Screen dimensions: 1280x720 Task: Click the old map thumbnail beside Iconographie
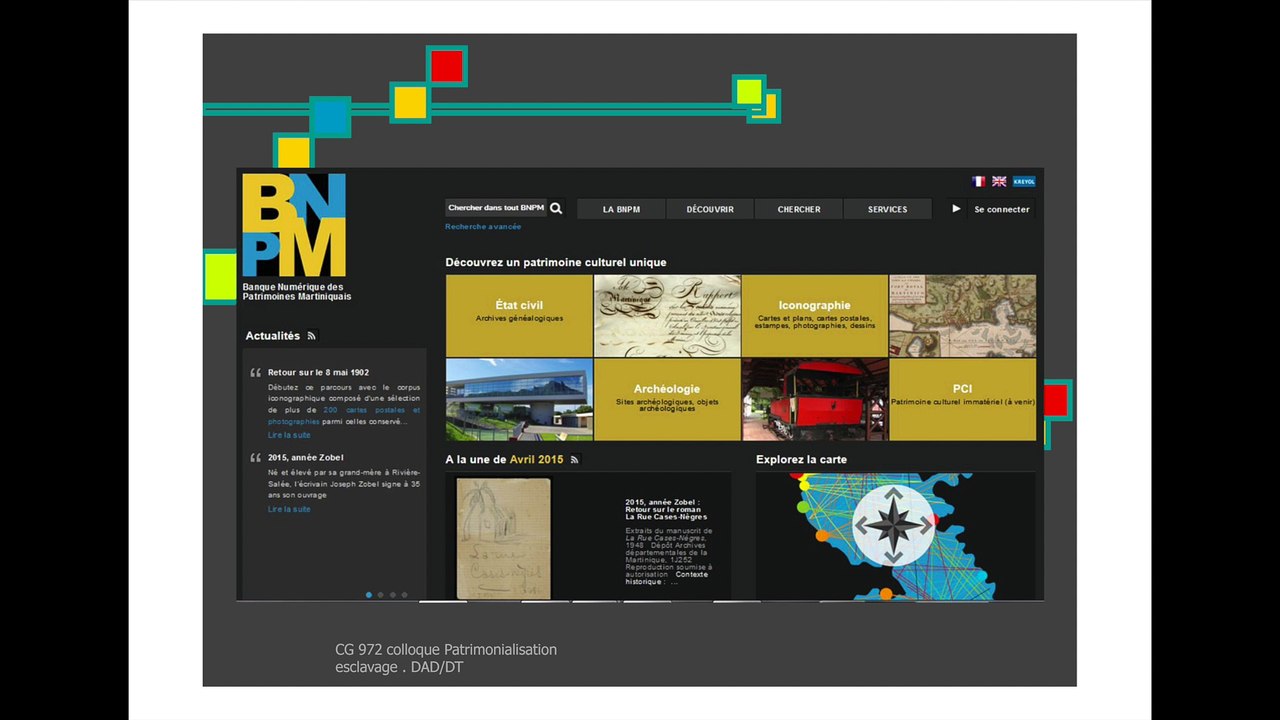point(963,316)
